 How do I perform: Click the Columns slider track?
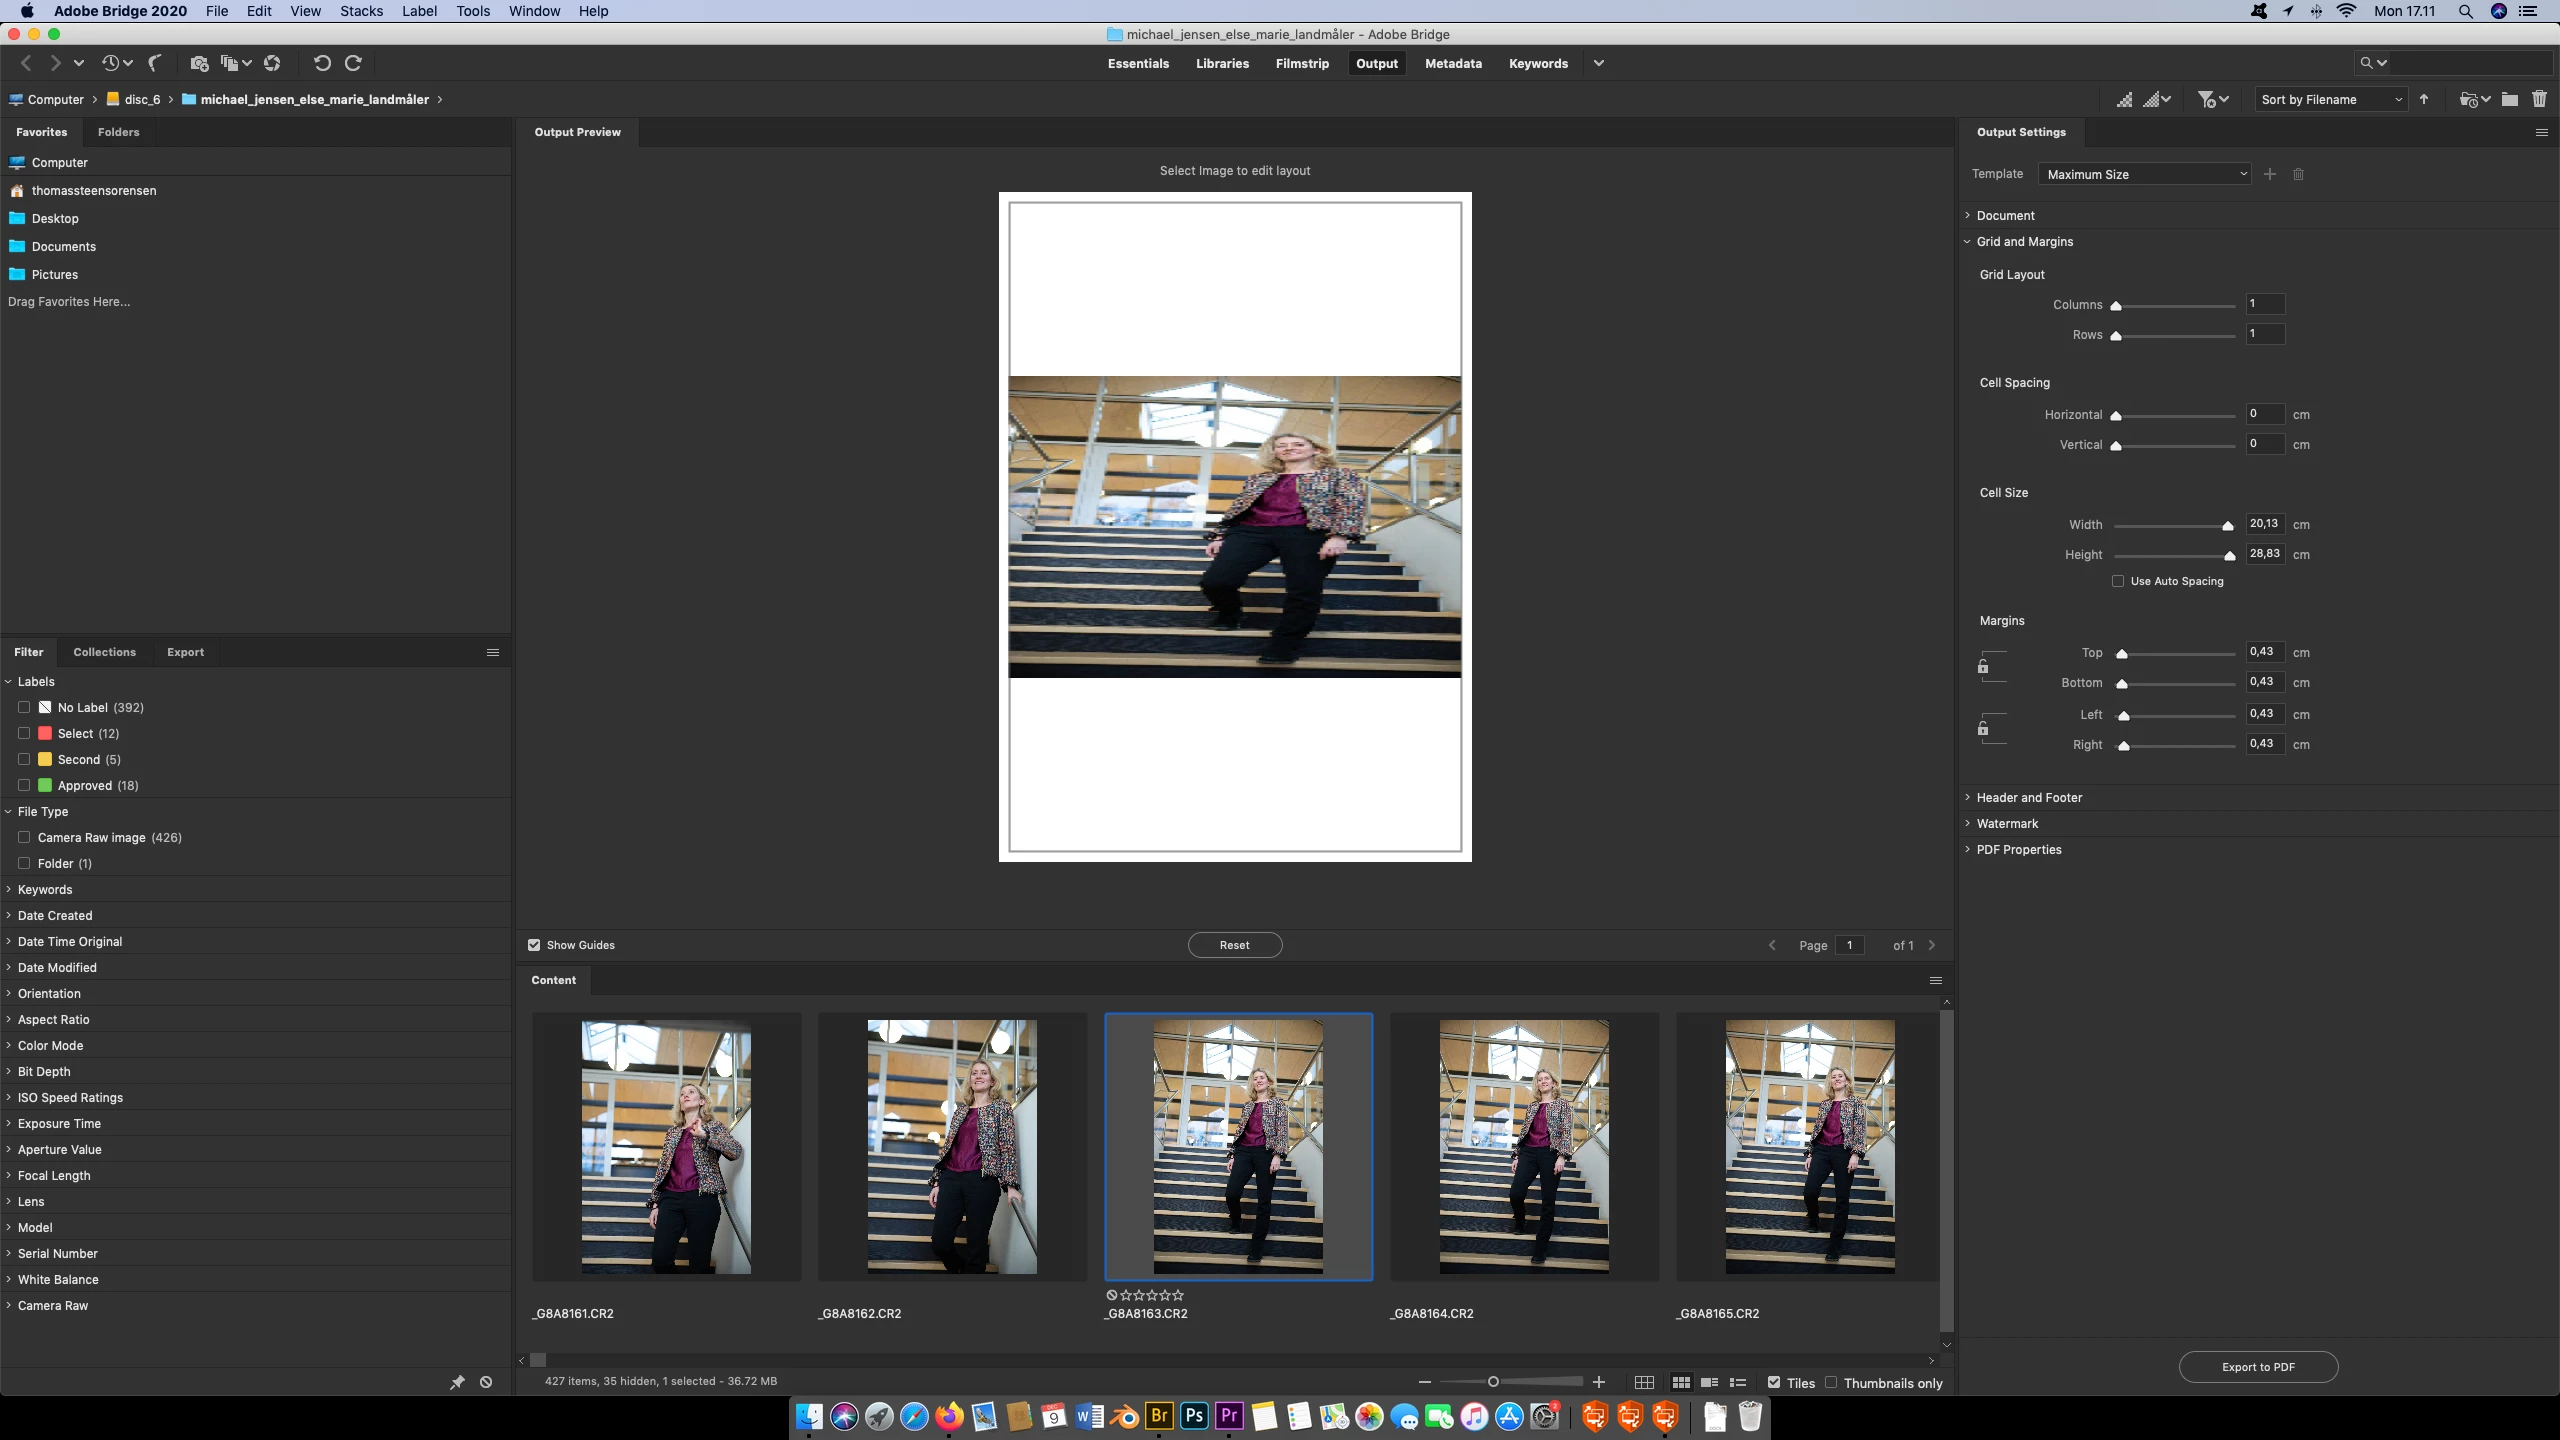[x=2175, y=306]
